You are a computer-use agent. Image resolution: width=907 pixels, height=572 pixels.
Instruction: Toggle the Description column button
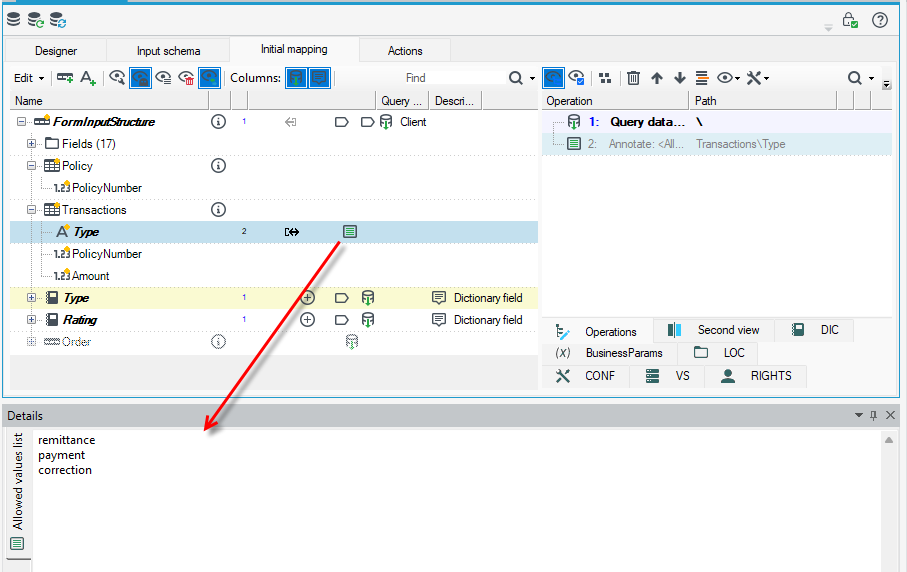point(319,78)
